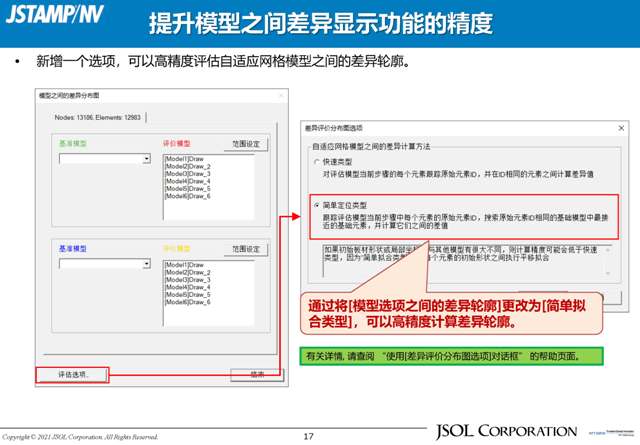
Task: Click the upper 范围设定 button
Action: point(245,144)
